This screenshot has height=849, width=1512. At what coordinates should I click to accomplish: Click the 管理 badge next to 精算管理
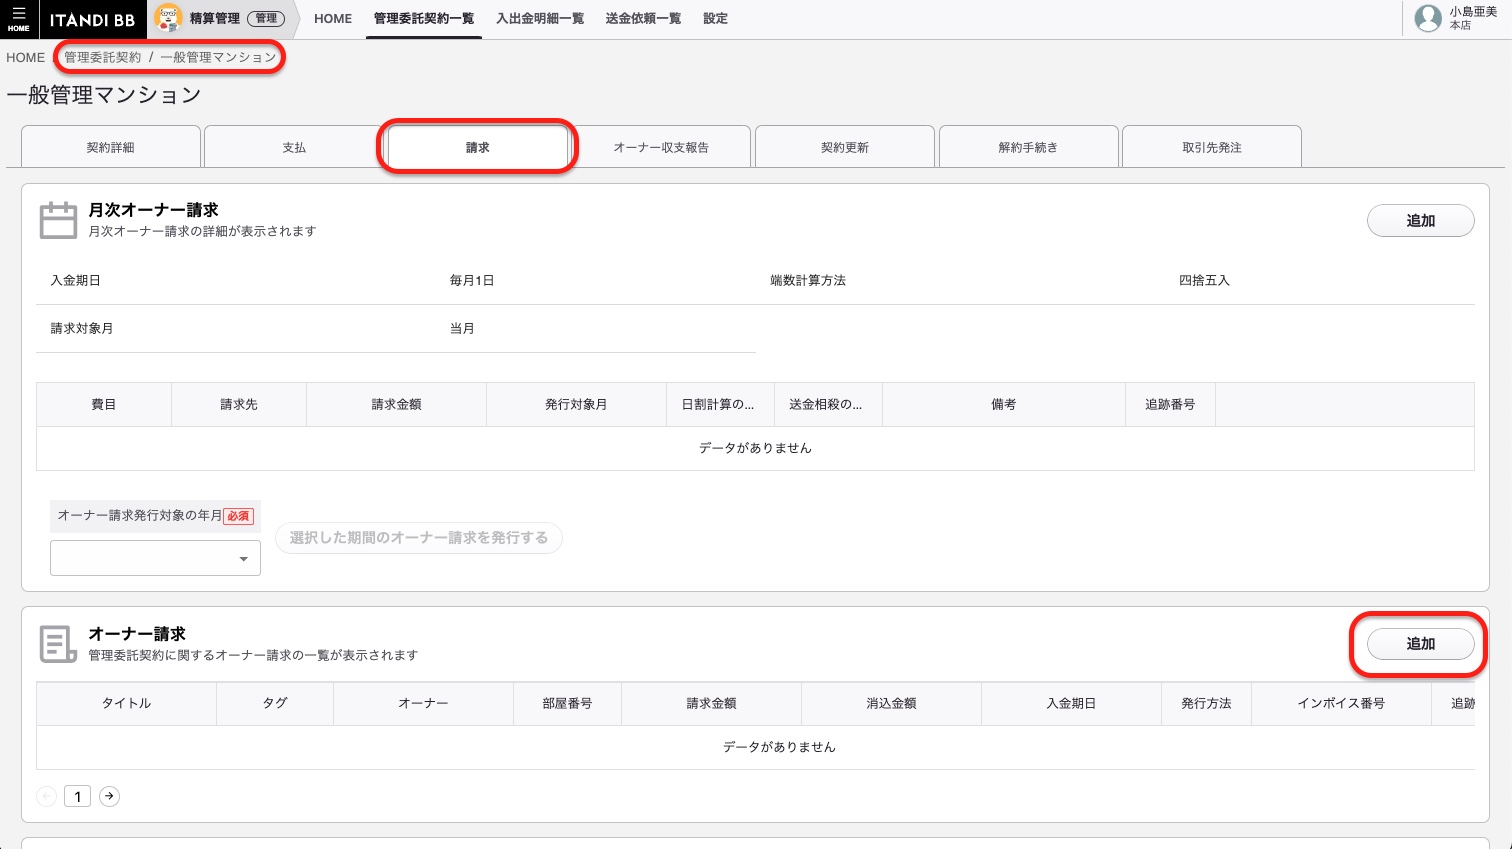coord(266,19)
